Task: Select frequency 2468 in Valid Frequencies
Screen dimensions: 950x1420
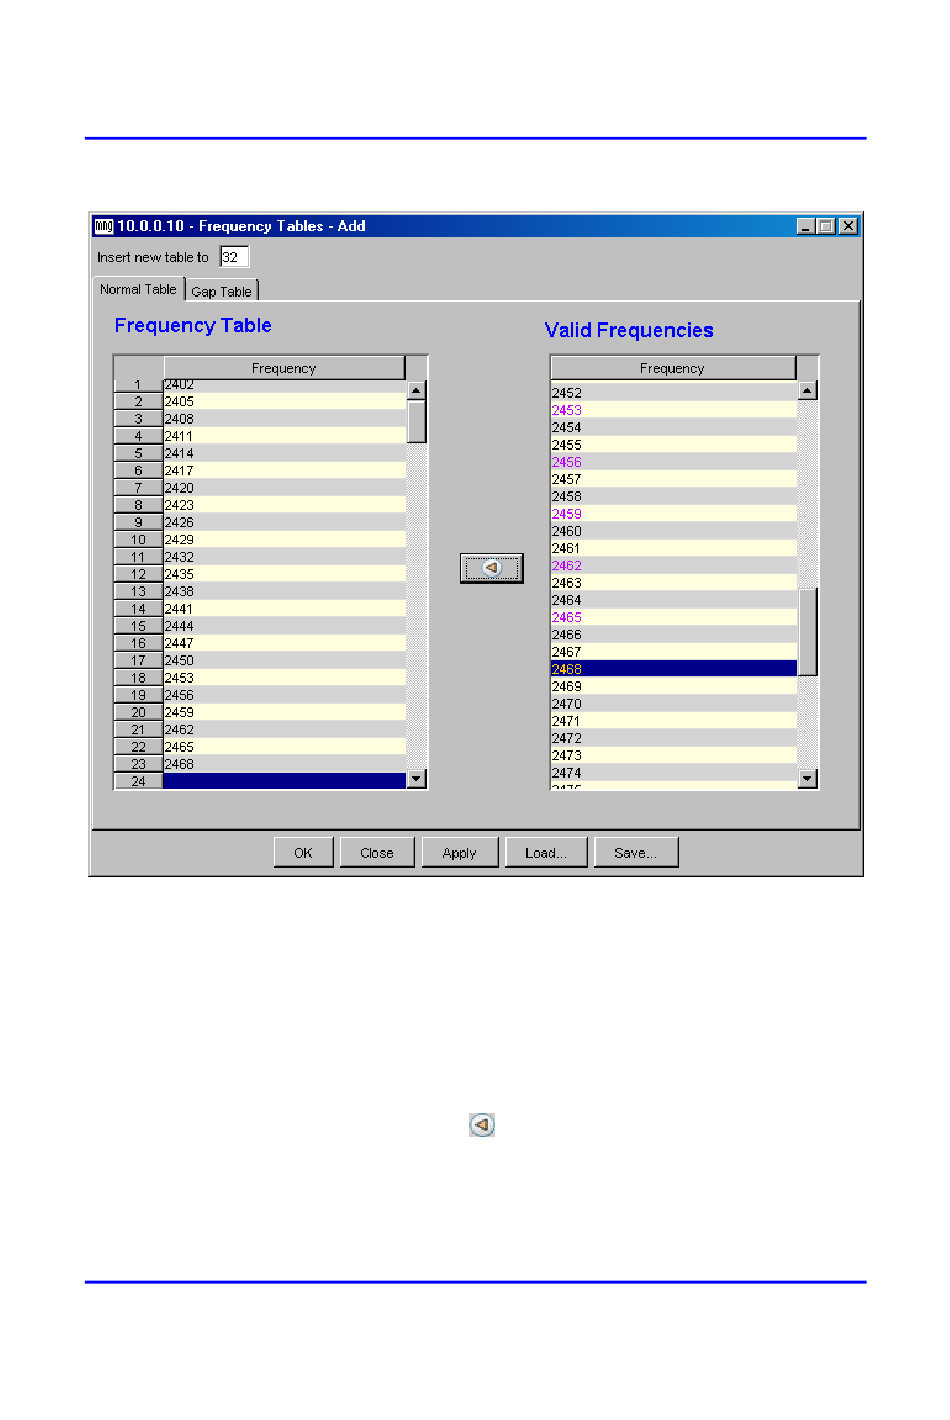Action: point(672,669)
